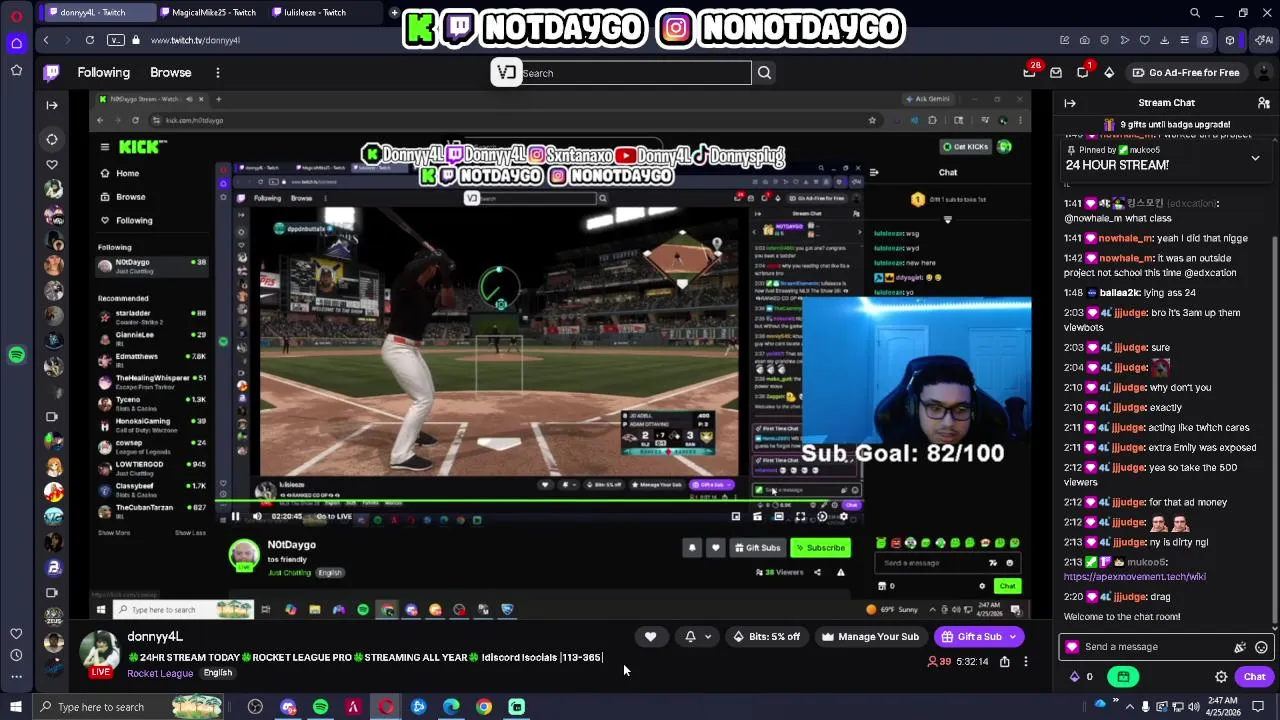Open Opera sidebar heart icon
1280x720 pixels.
(16, 633)
